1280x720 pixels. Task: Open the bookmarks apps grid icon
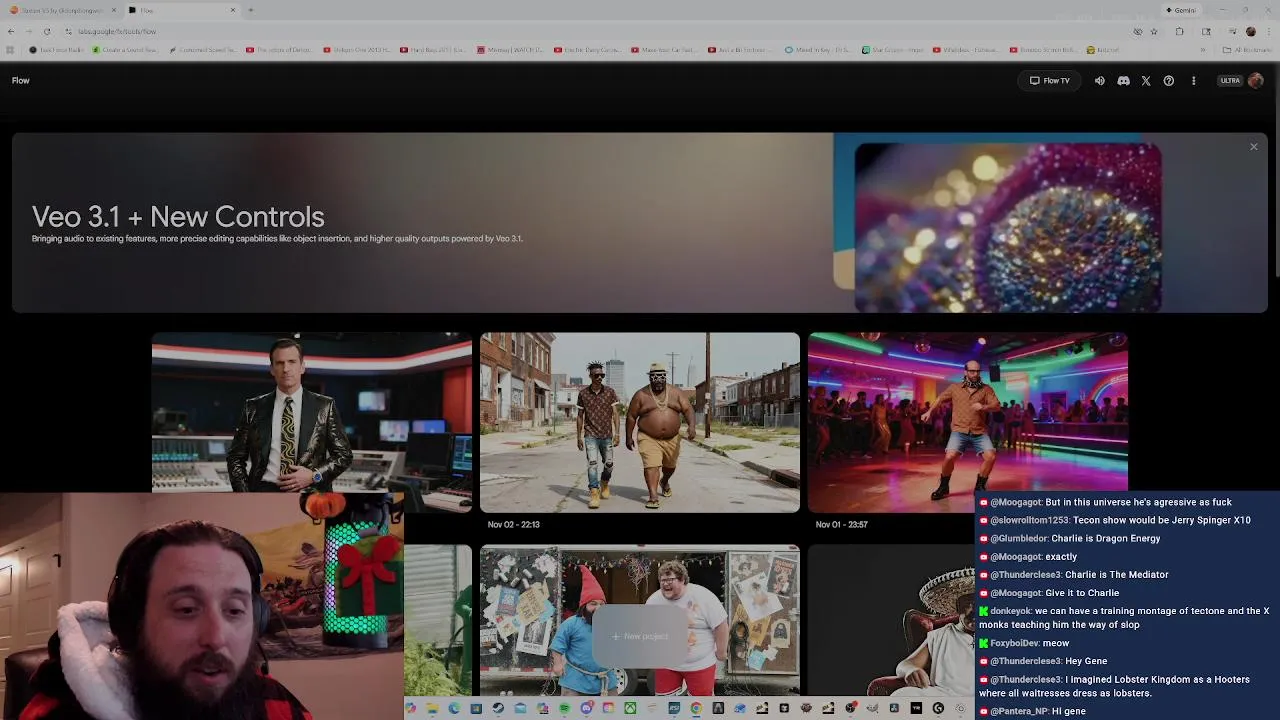coord(10,49)
